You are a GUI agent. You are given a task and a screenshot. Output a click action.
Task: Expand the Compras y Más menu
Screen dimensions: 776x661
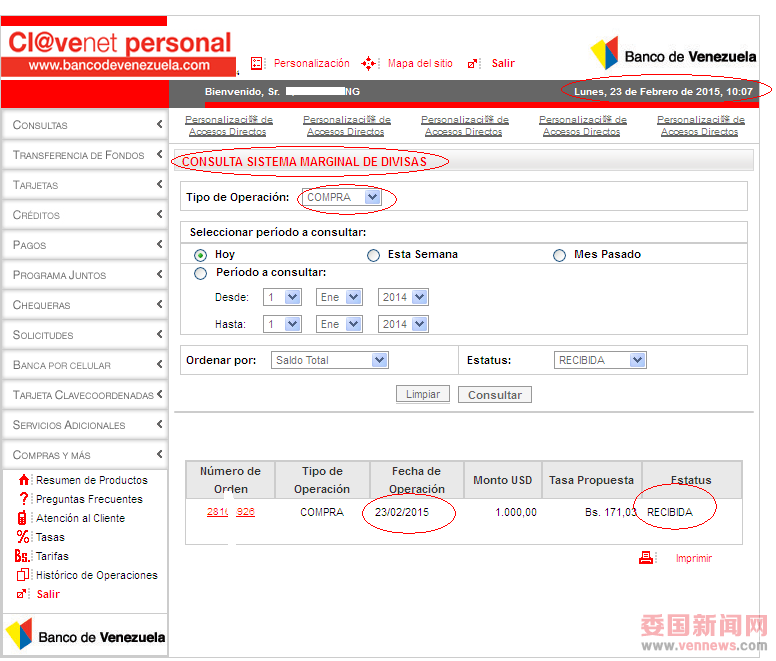[x=85, y=455]
